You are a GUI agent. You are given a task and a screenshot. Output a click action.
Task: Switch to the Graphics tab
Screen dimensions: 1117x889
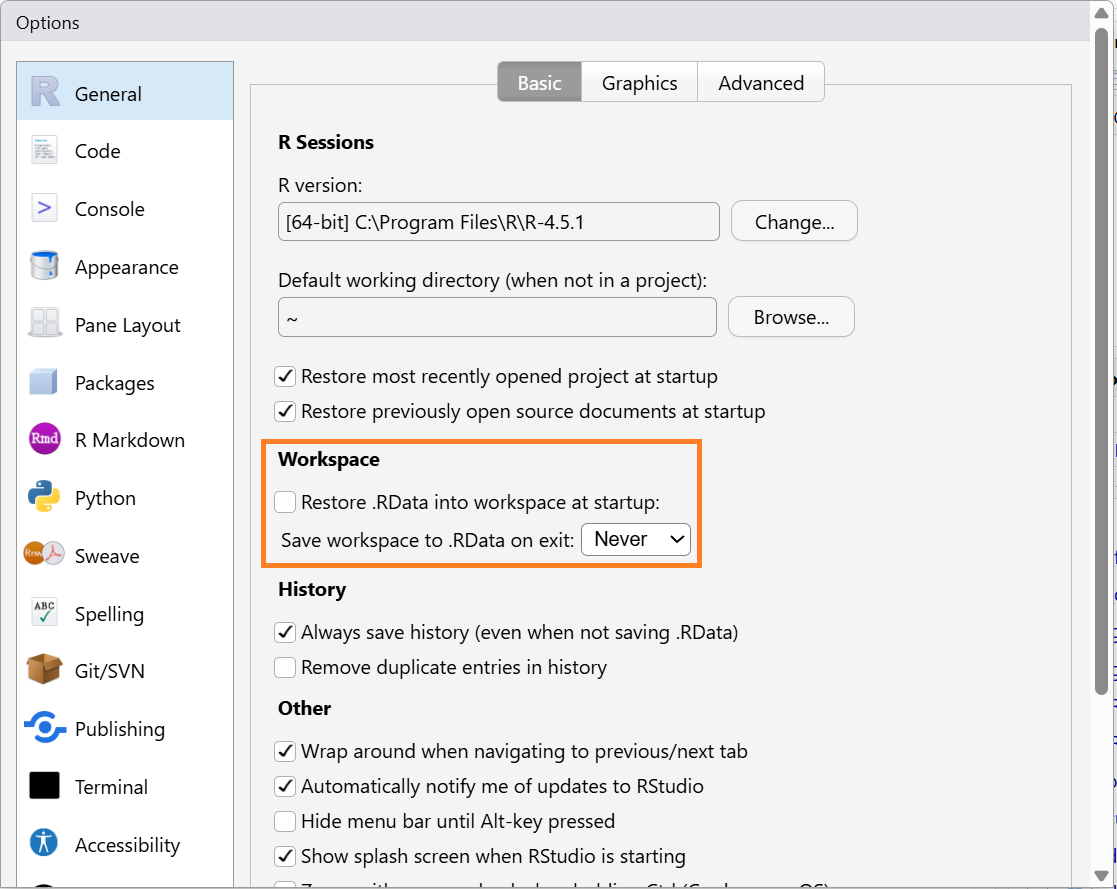[640, 83]
